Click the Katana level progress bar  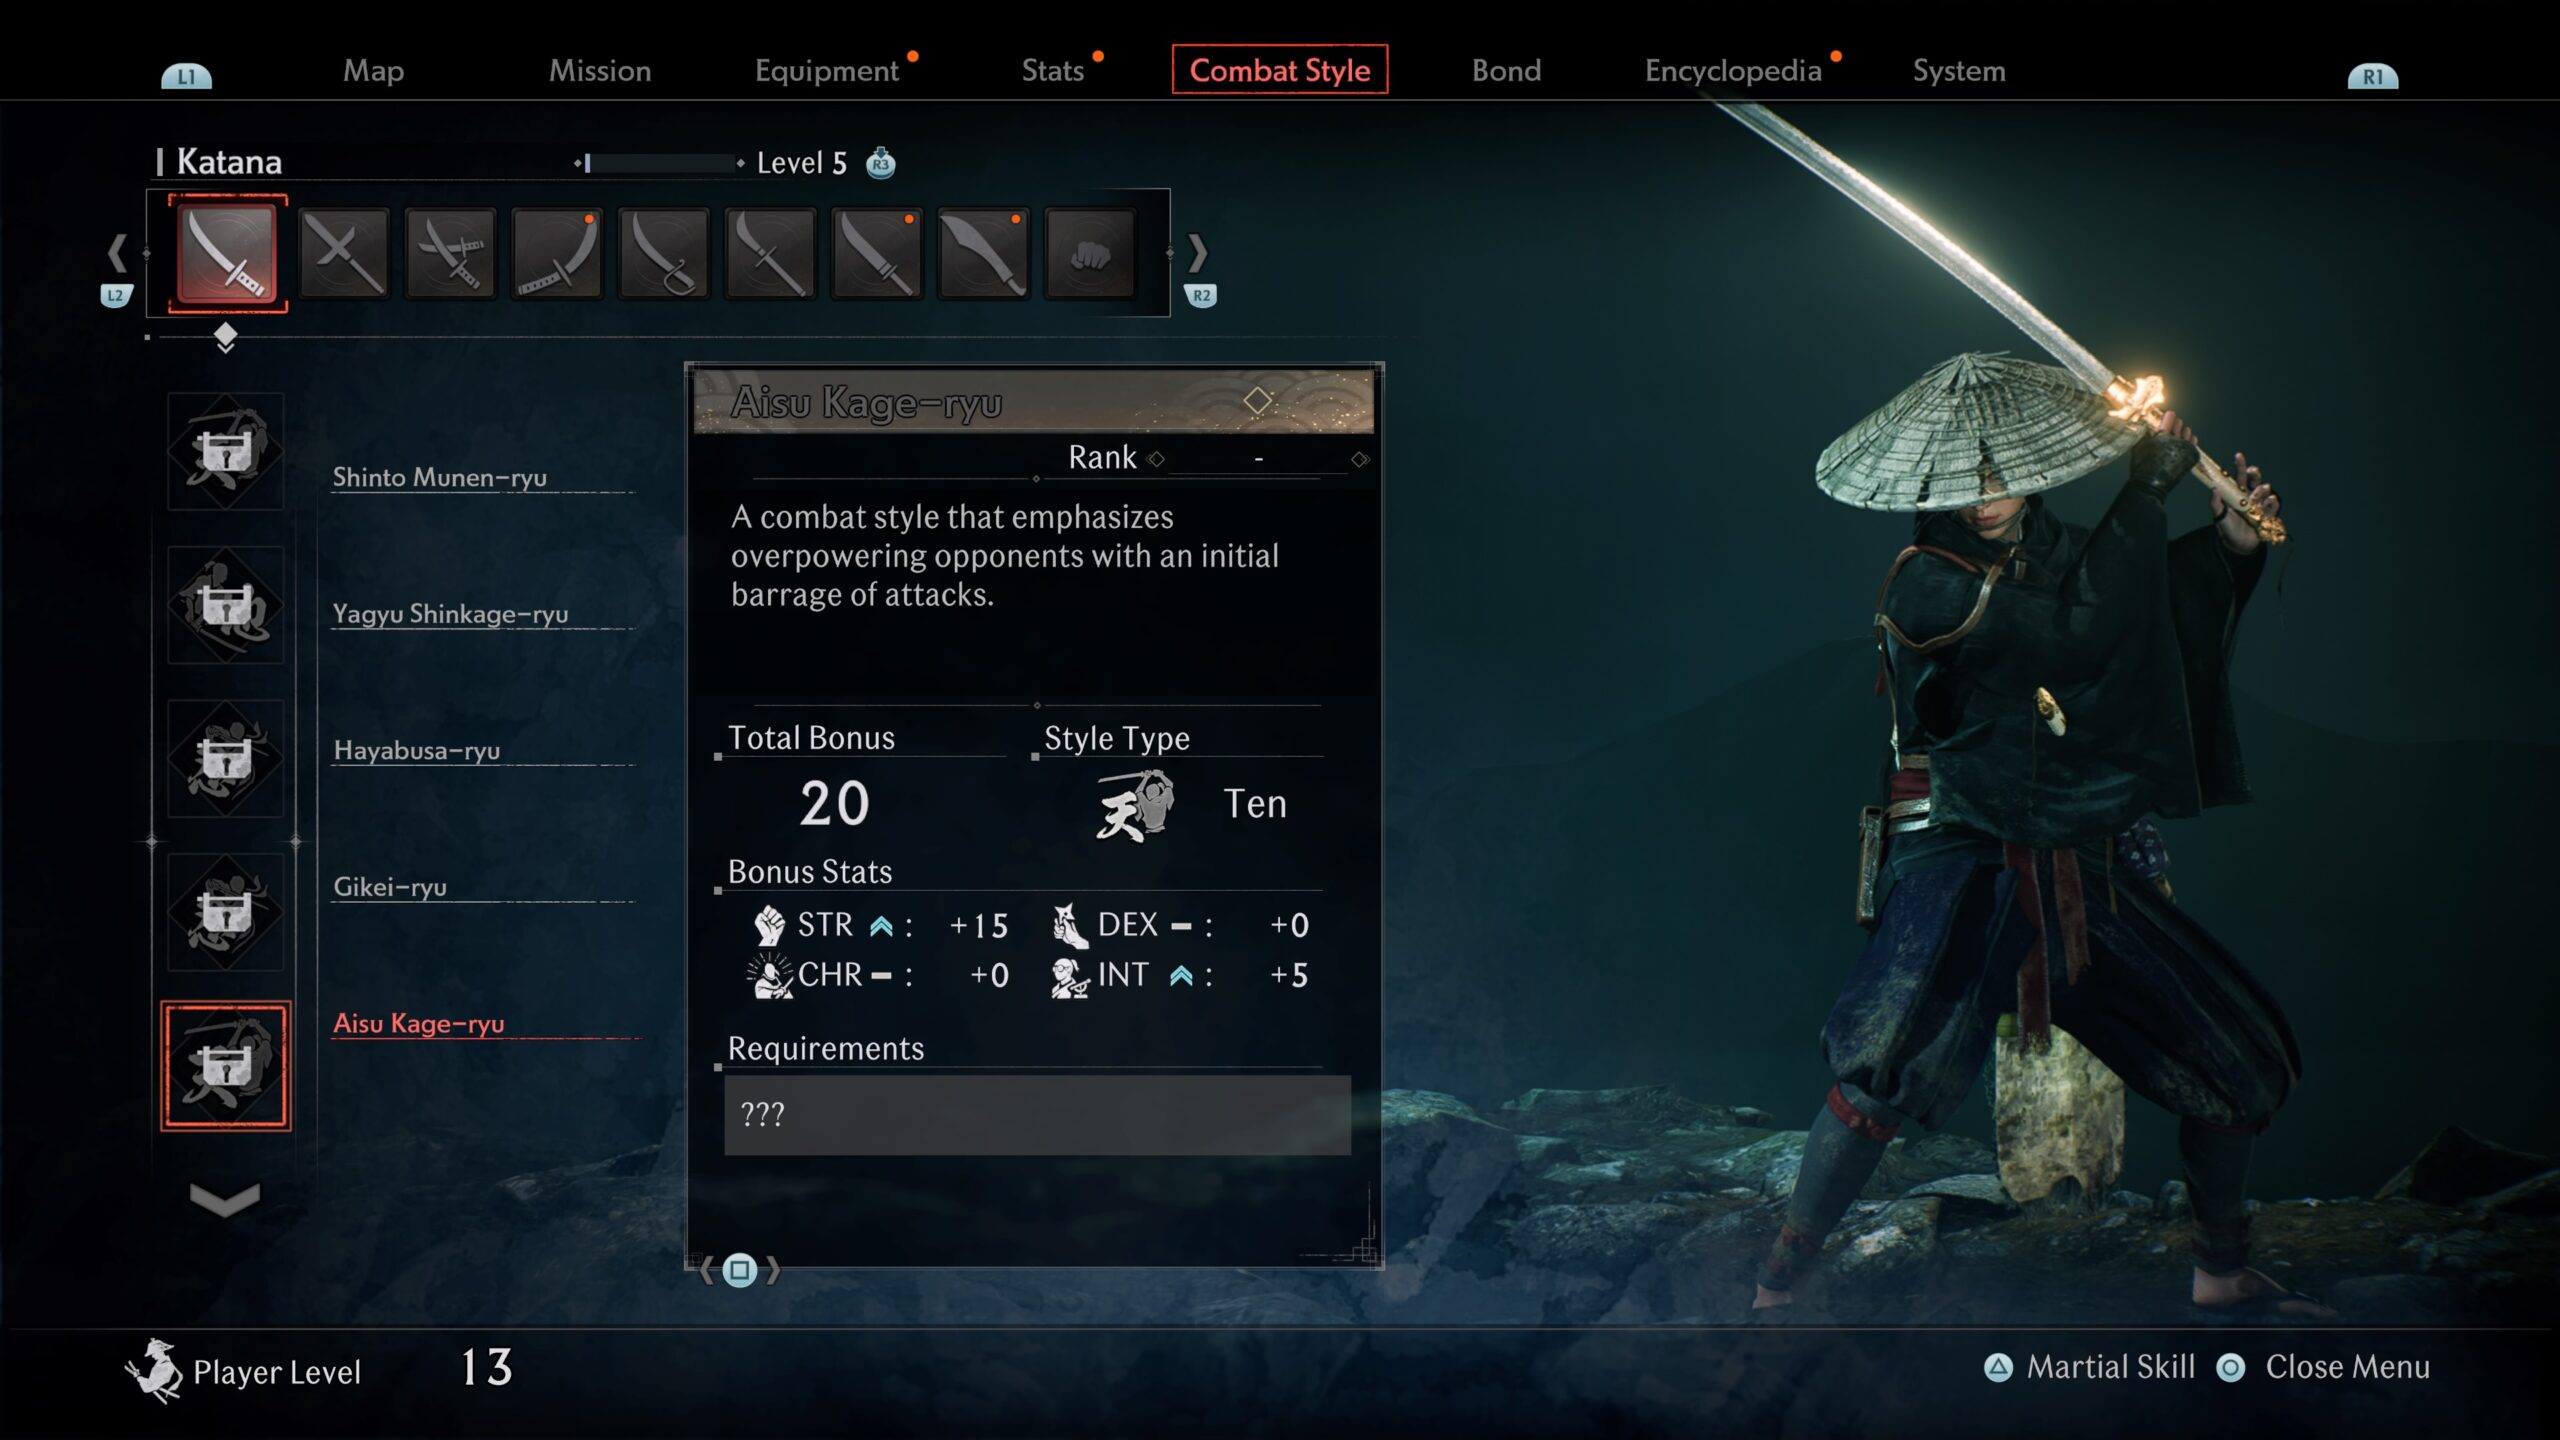click(659, 163)
